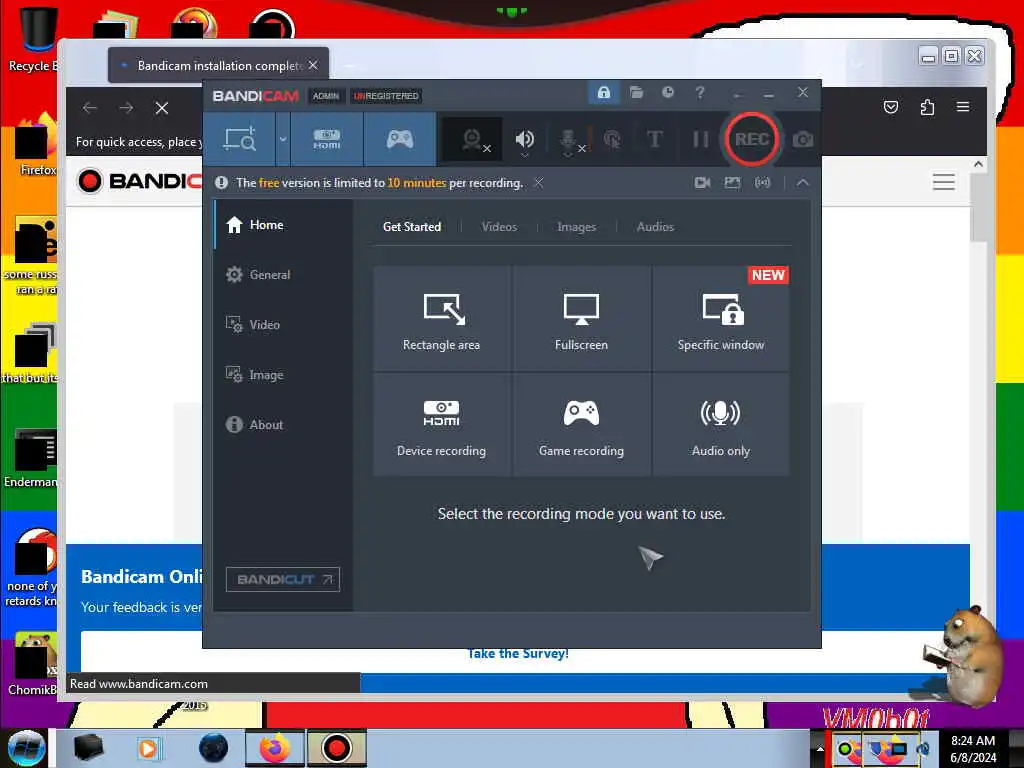Viewport: 1024px width, 768px height.
Task: Open About section in sidebar
Action: pyautogui.click(x=283, y=424)
